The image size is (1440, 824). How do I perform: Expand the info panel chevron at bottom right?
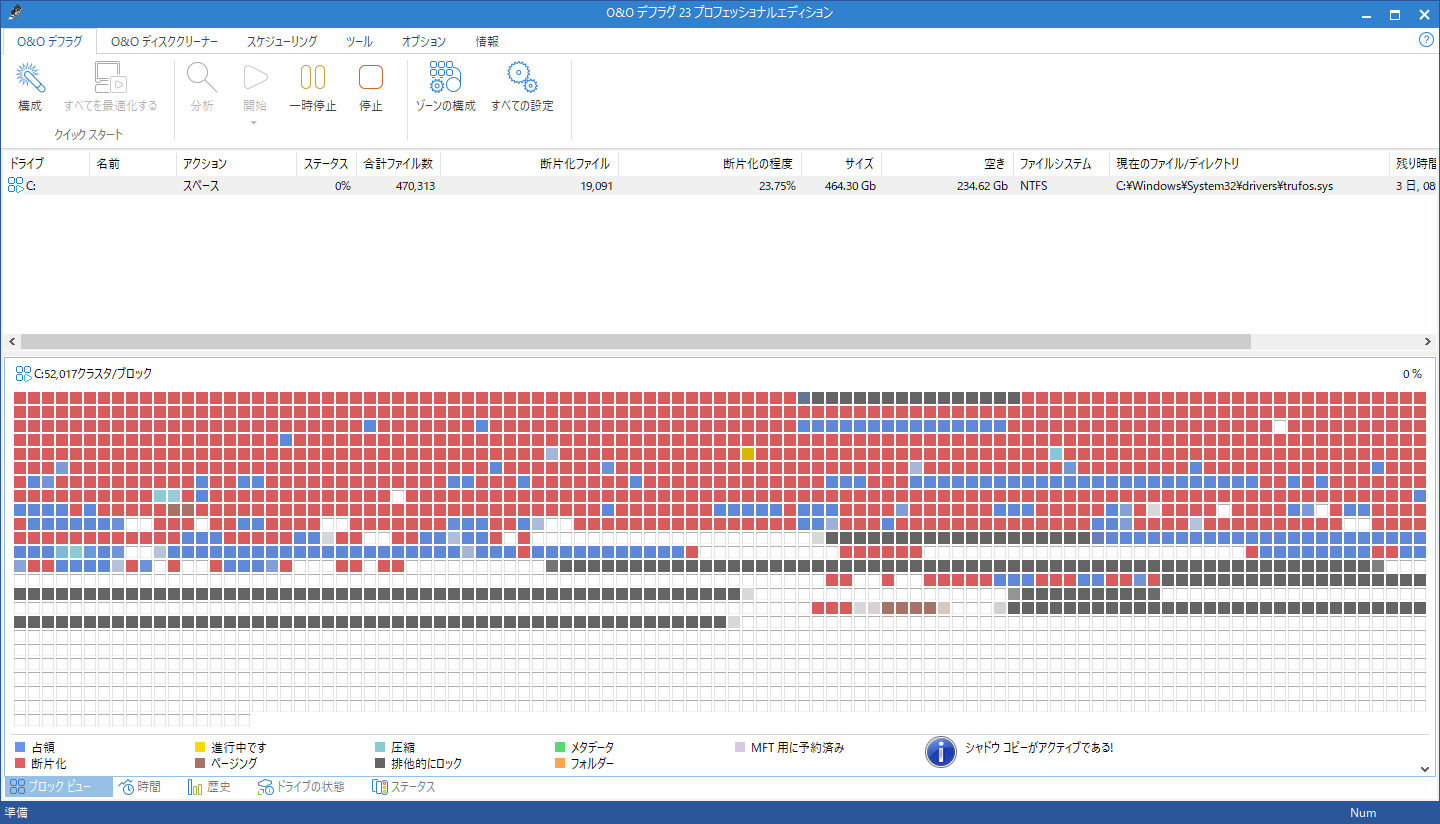click(x=1426, y=768)
